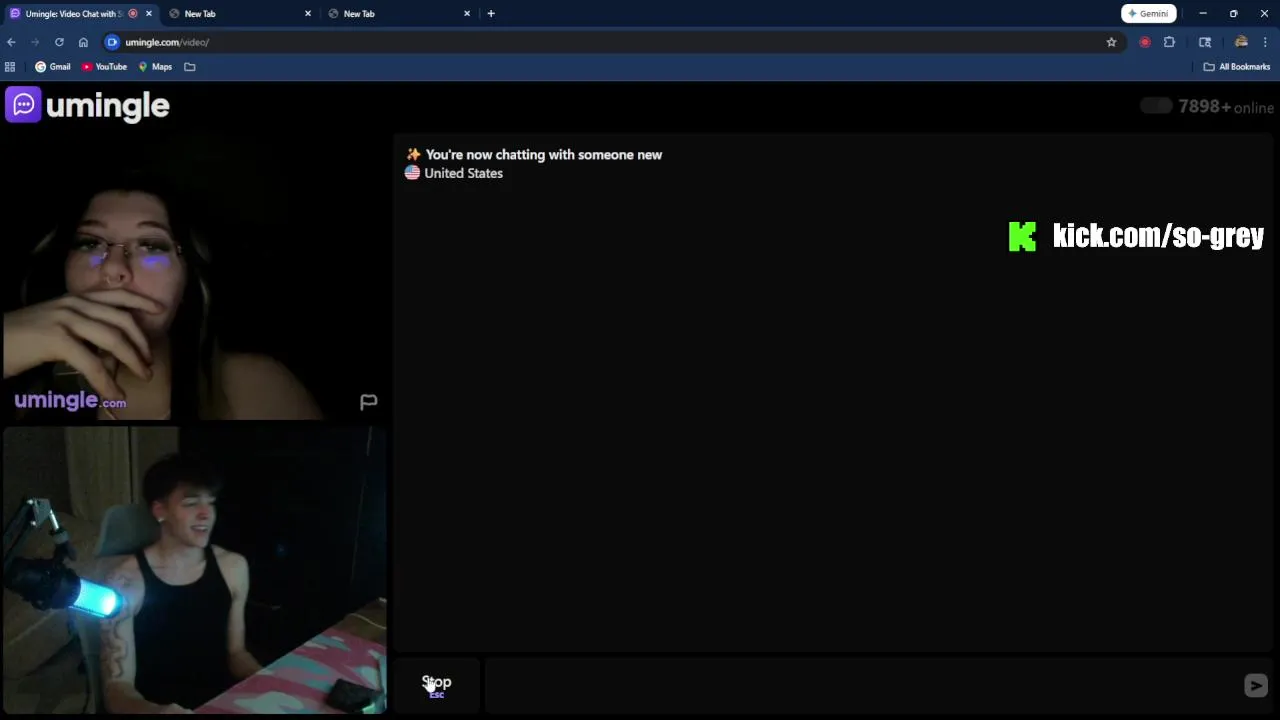Open the Extensions puzzle icon
1280x720 pixels.
[x=1169, y=42]
